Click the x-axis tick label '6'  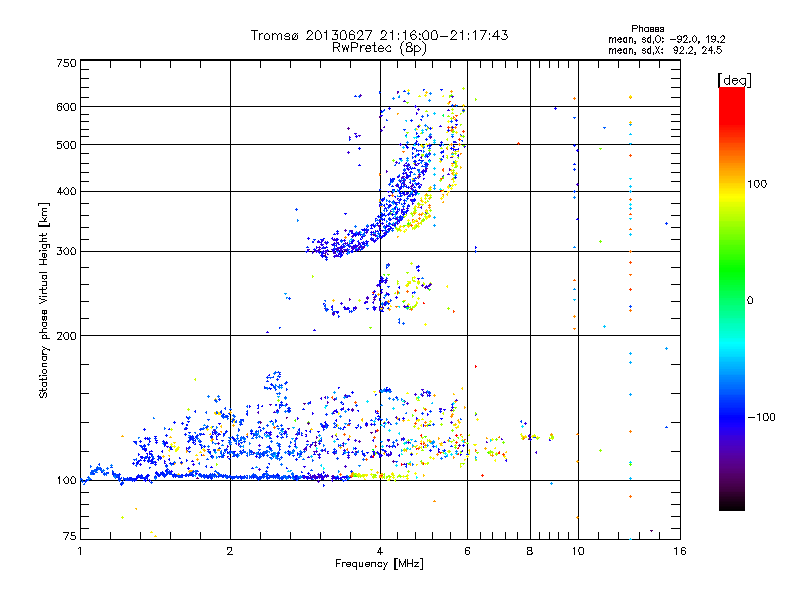click(467, 551)
